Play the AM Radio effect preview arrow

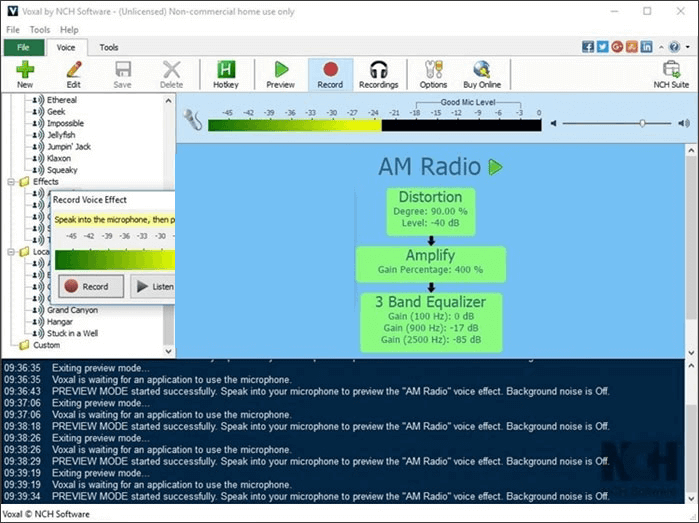click(x=495, y=167)
